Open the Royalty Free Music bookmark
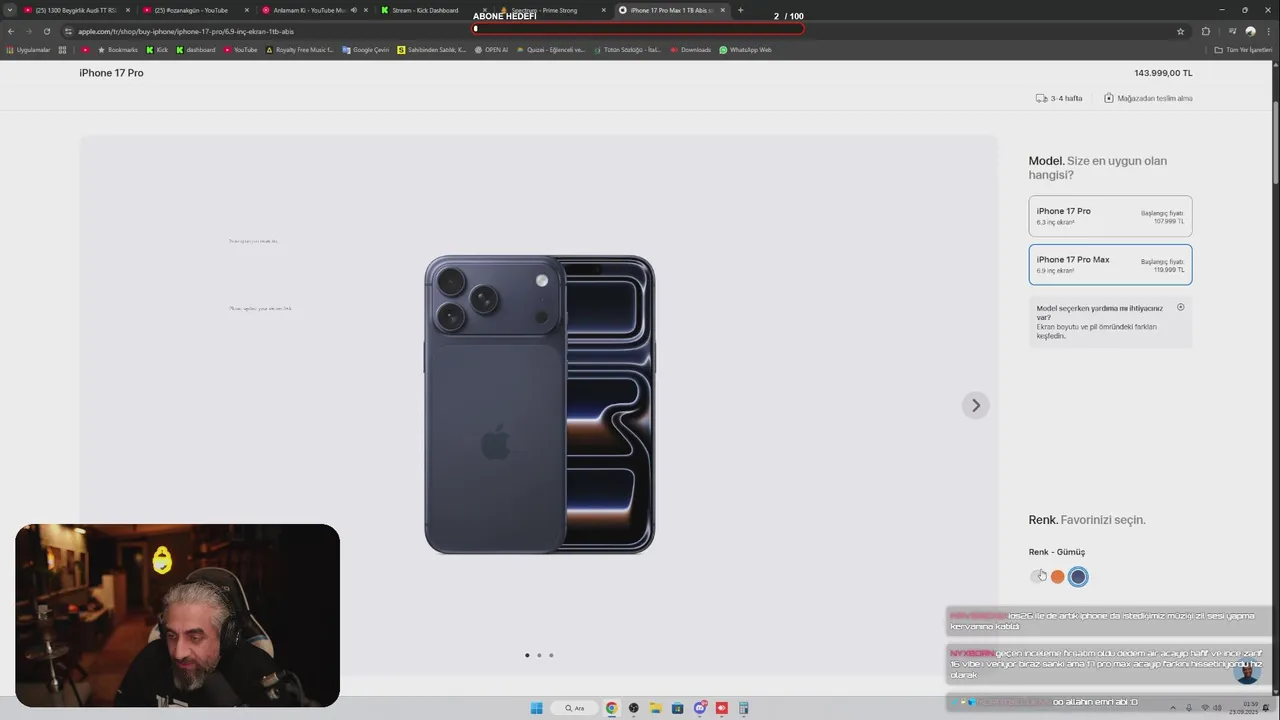Viewport: 1280px width, 720px height. point(300,50)
